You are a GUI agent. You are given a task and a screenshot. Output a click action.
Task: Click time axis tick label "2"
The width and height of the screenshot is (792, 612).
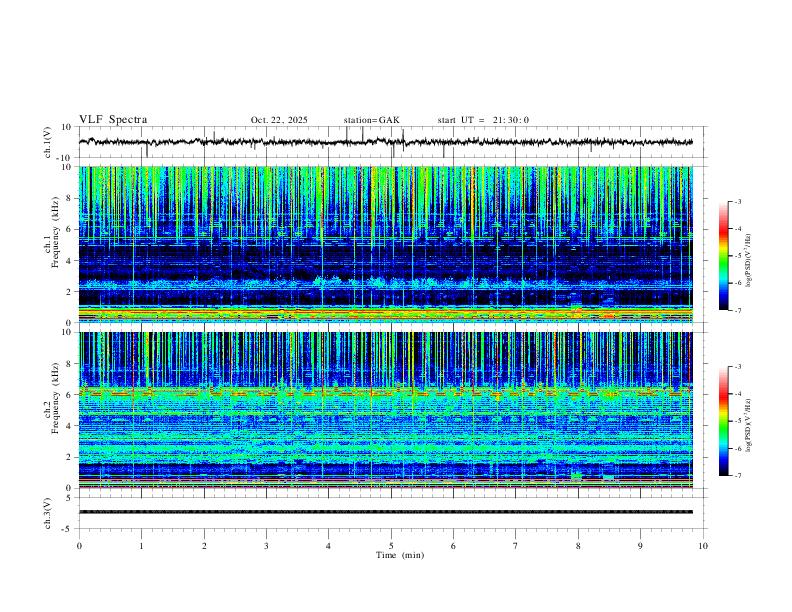(x=204, y=546)
